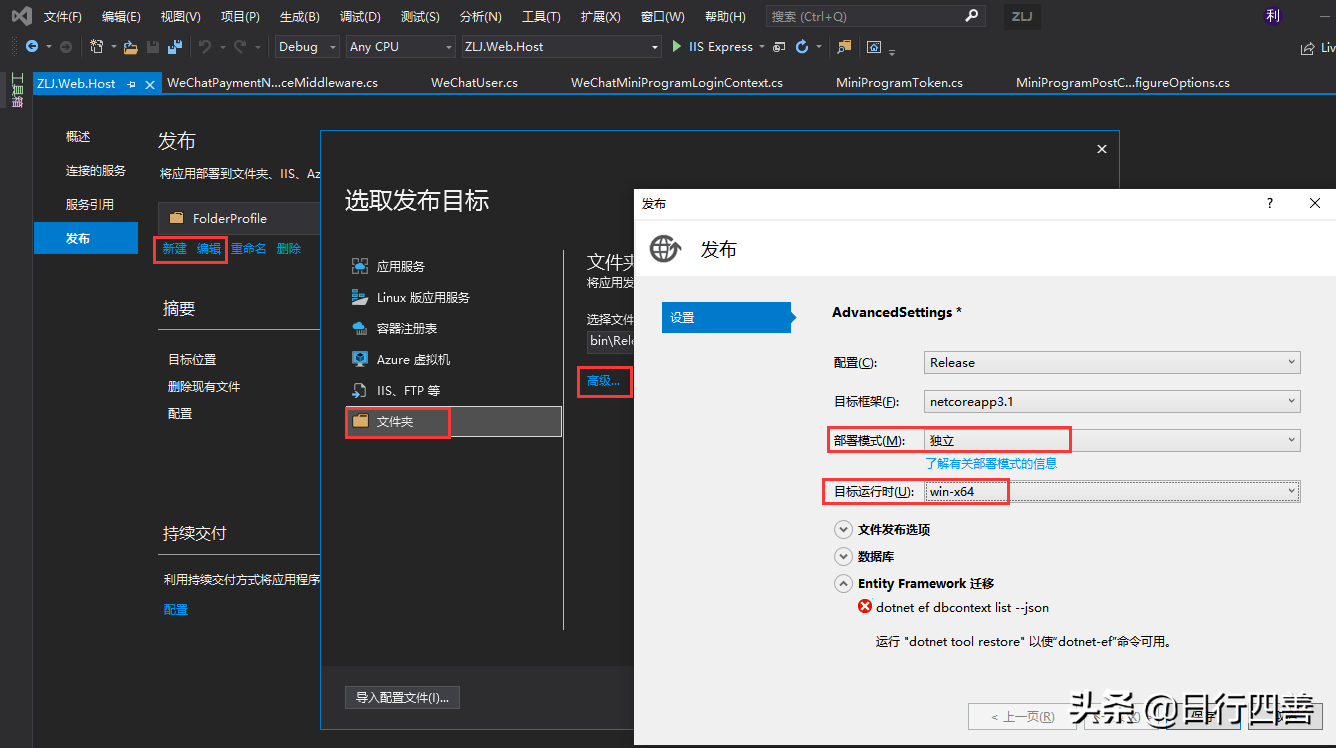This screenshot has width=1336, height=748.
Task: Click the save file icon
Action: (153, 47)
